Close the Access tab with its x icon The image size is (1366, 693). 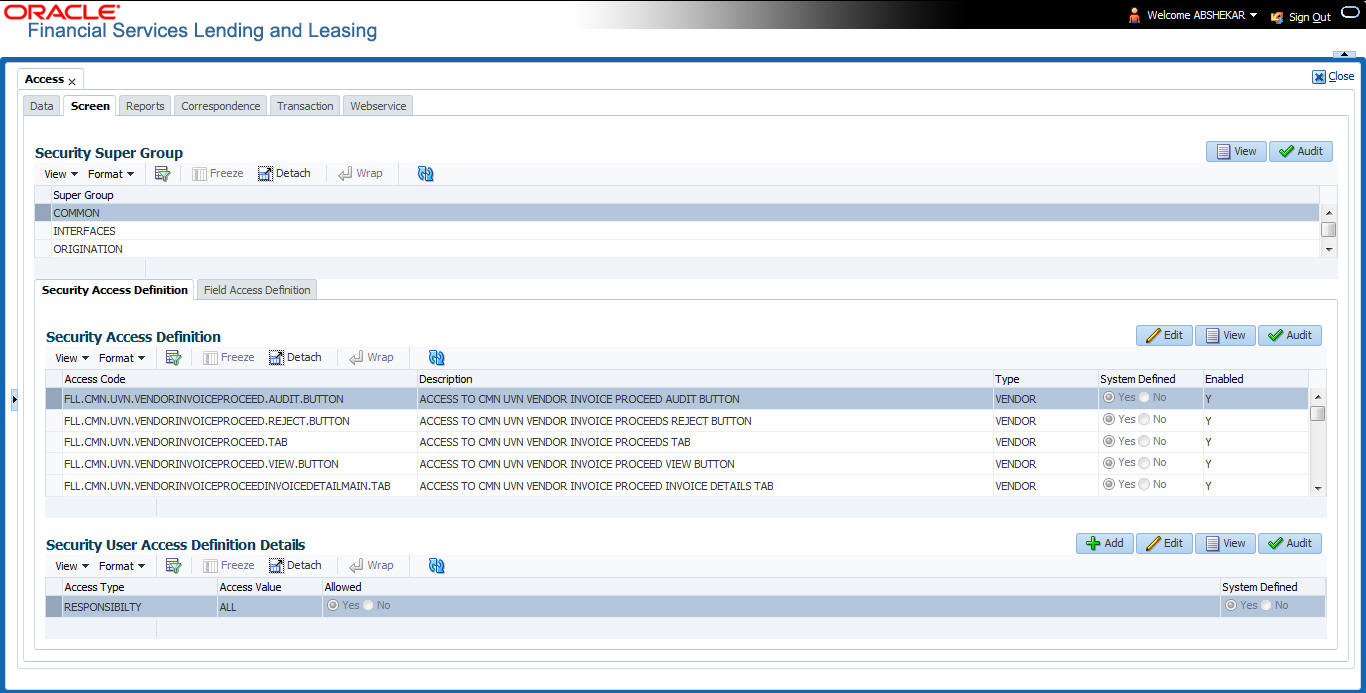point(72,81)
